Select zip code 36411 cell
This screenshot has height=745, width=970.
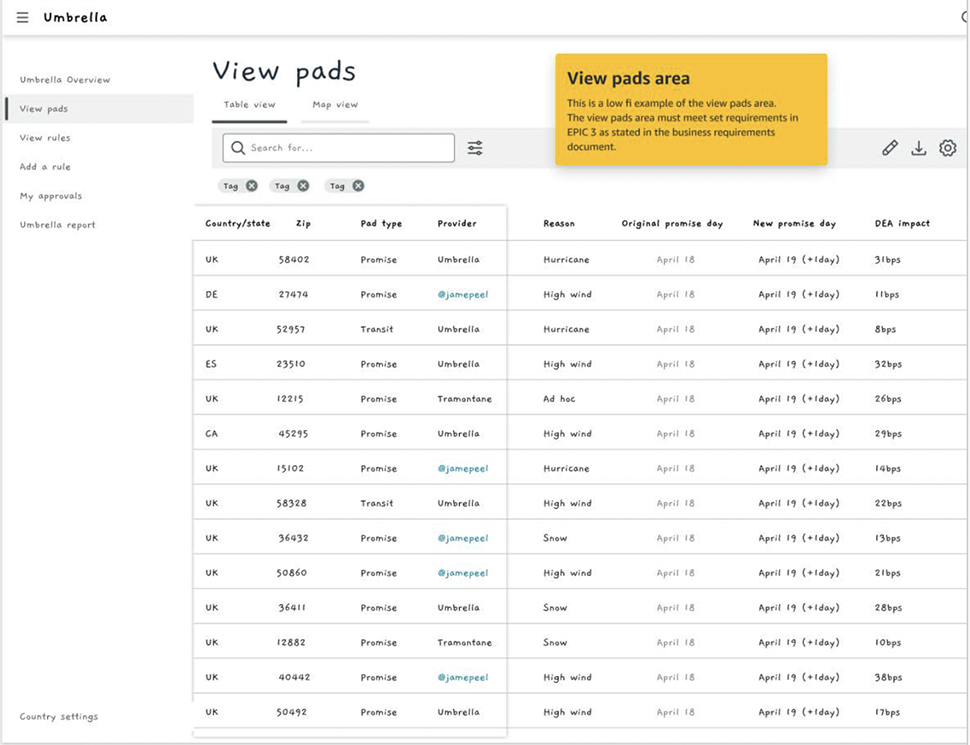[292, 608]
